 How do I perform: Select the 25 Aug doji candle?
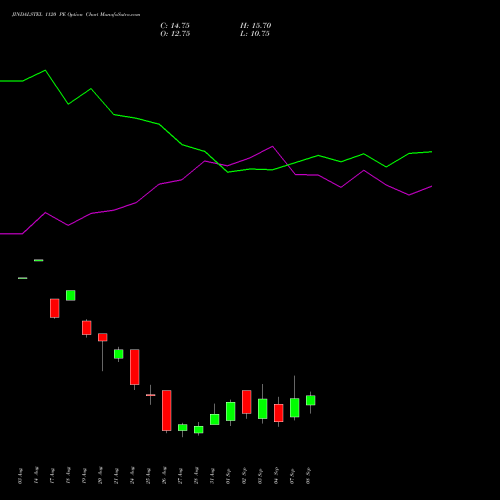click(151, 395)
